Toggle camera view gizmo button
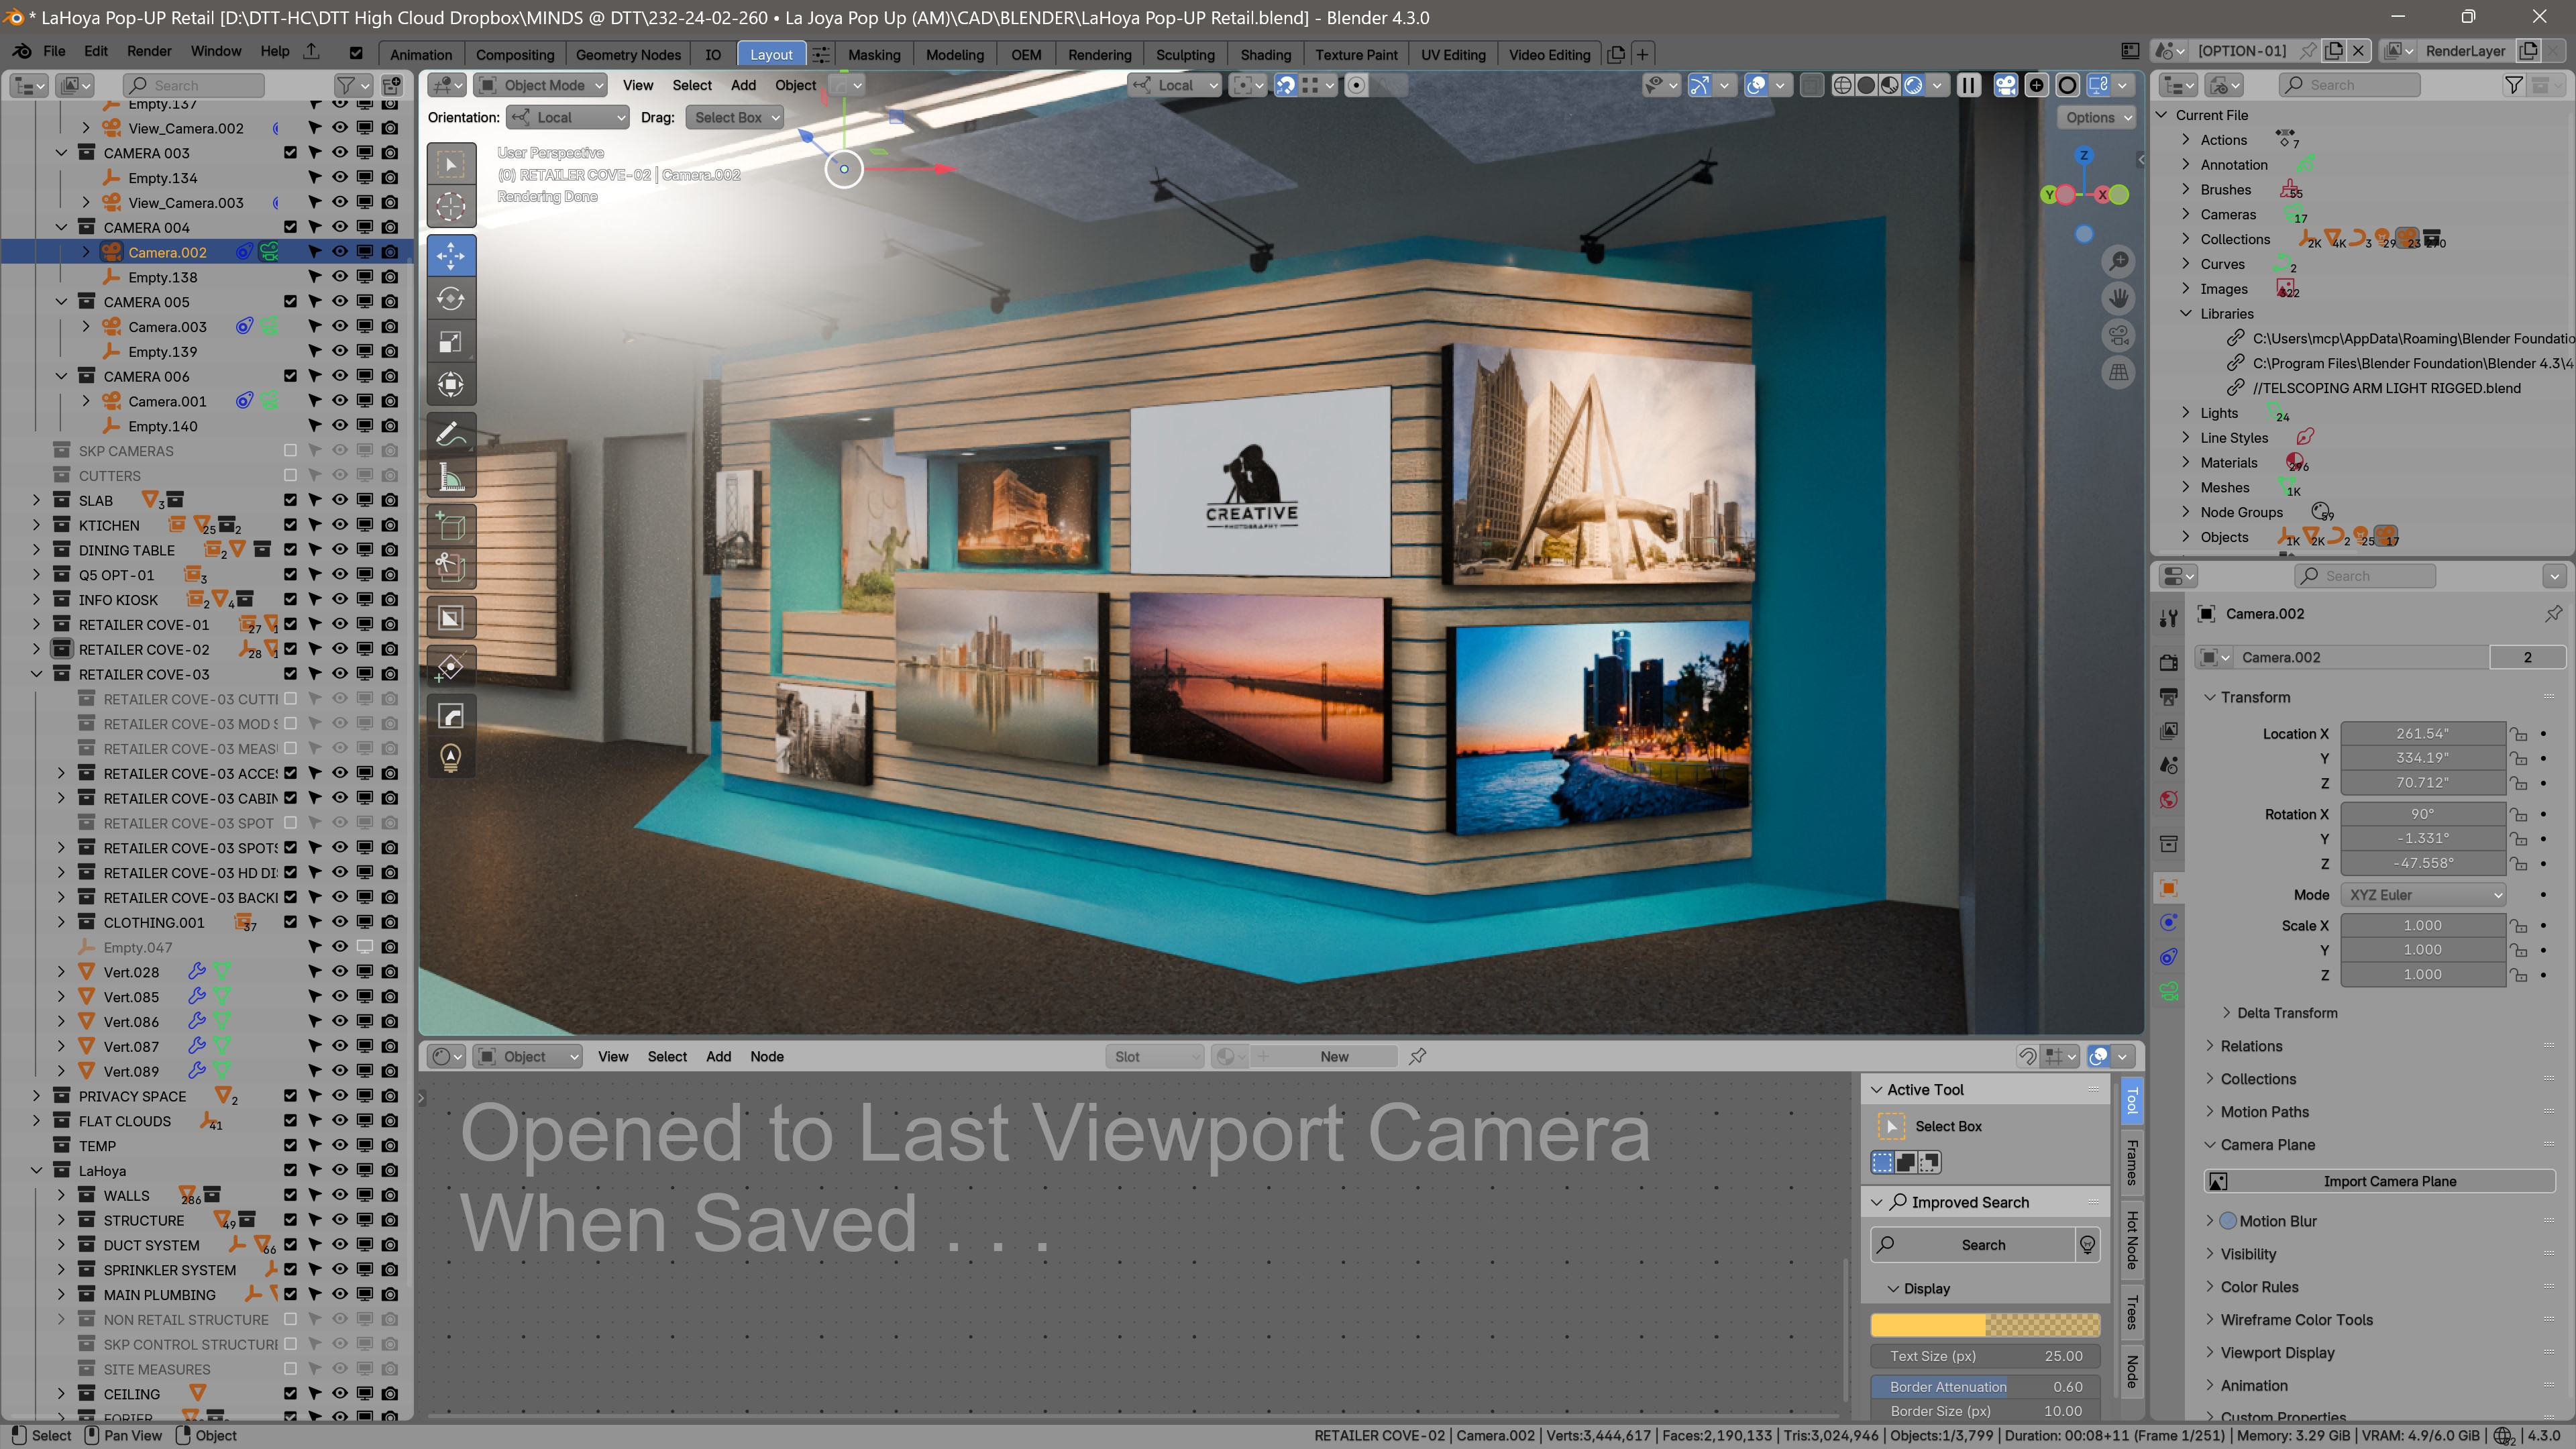 coord(2118,335)
